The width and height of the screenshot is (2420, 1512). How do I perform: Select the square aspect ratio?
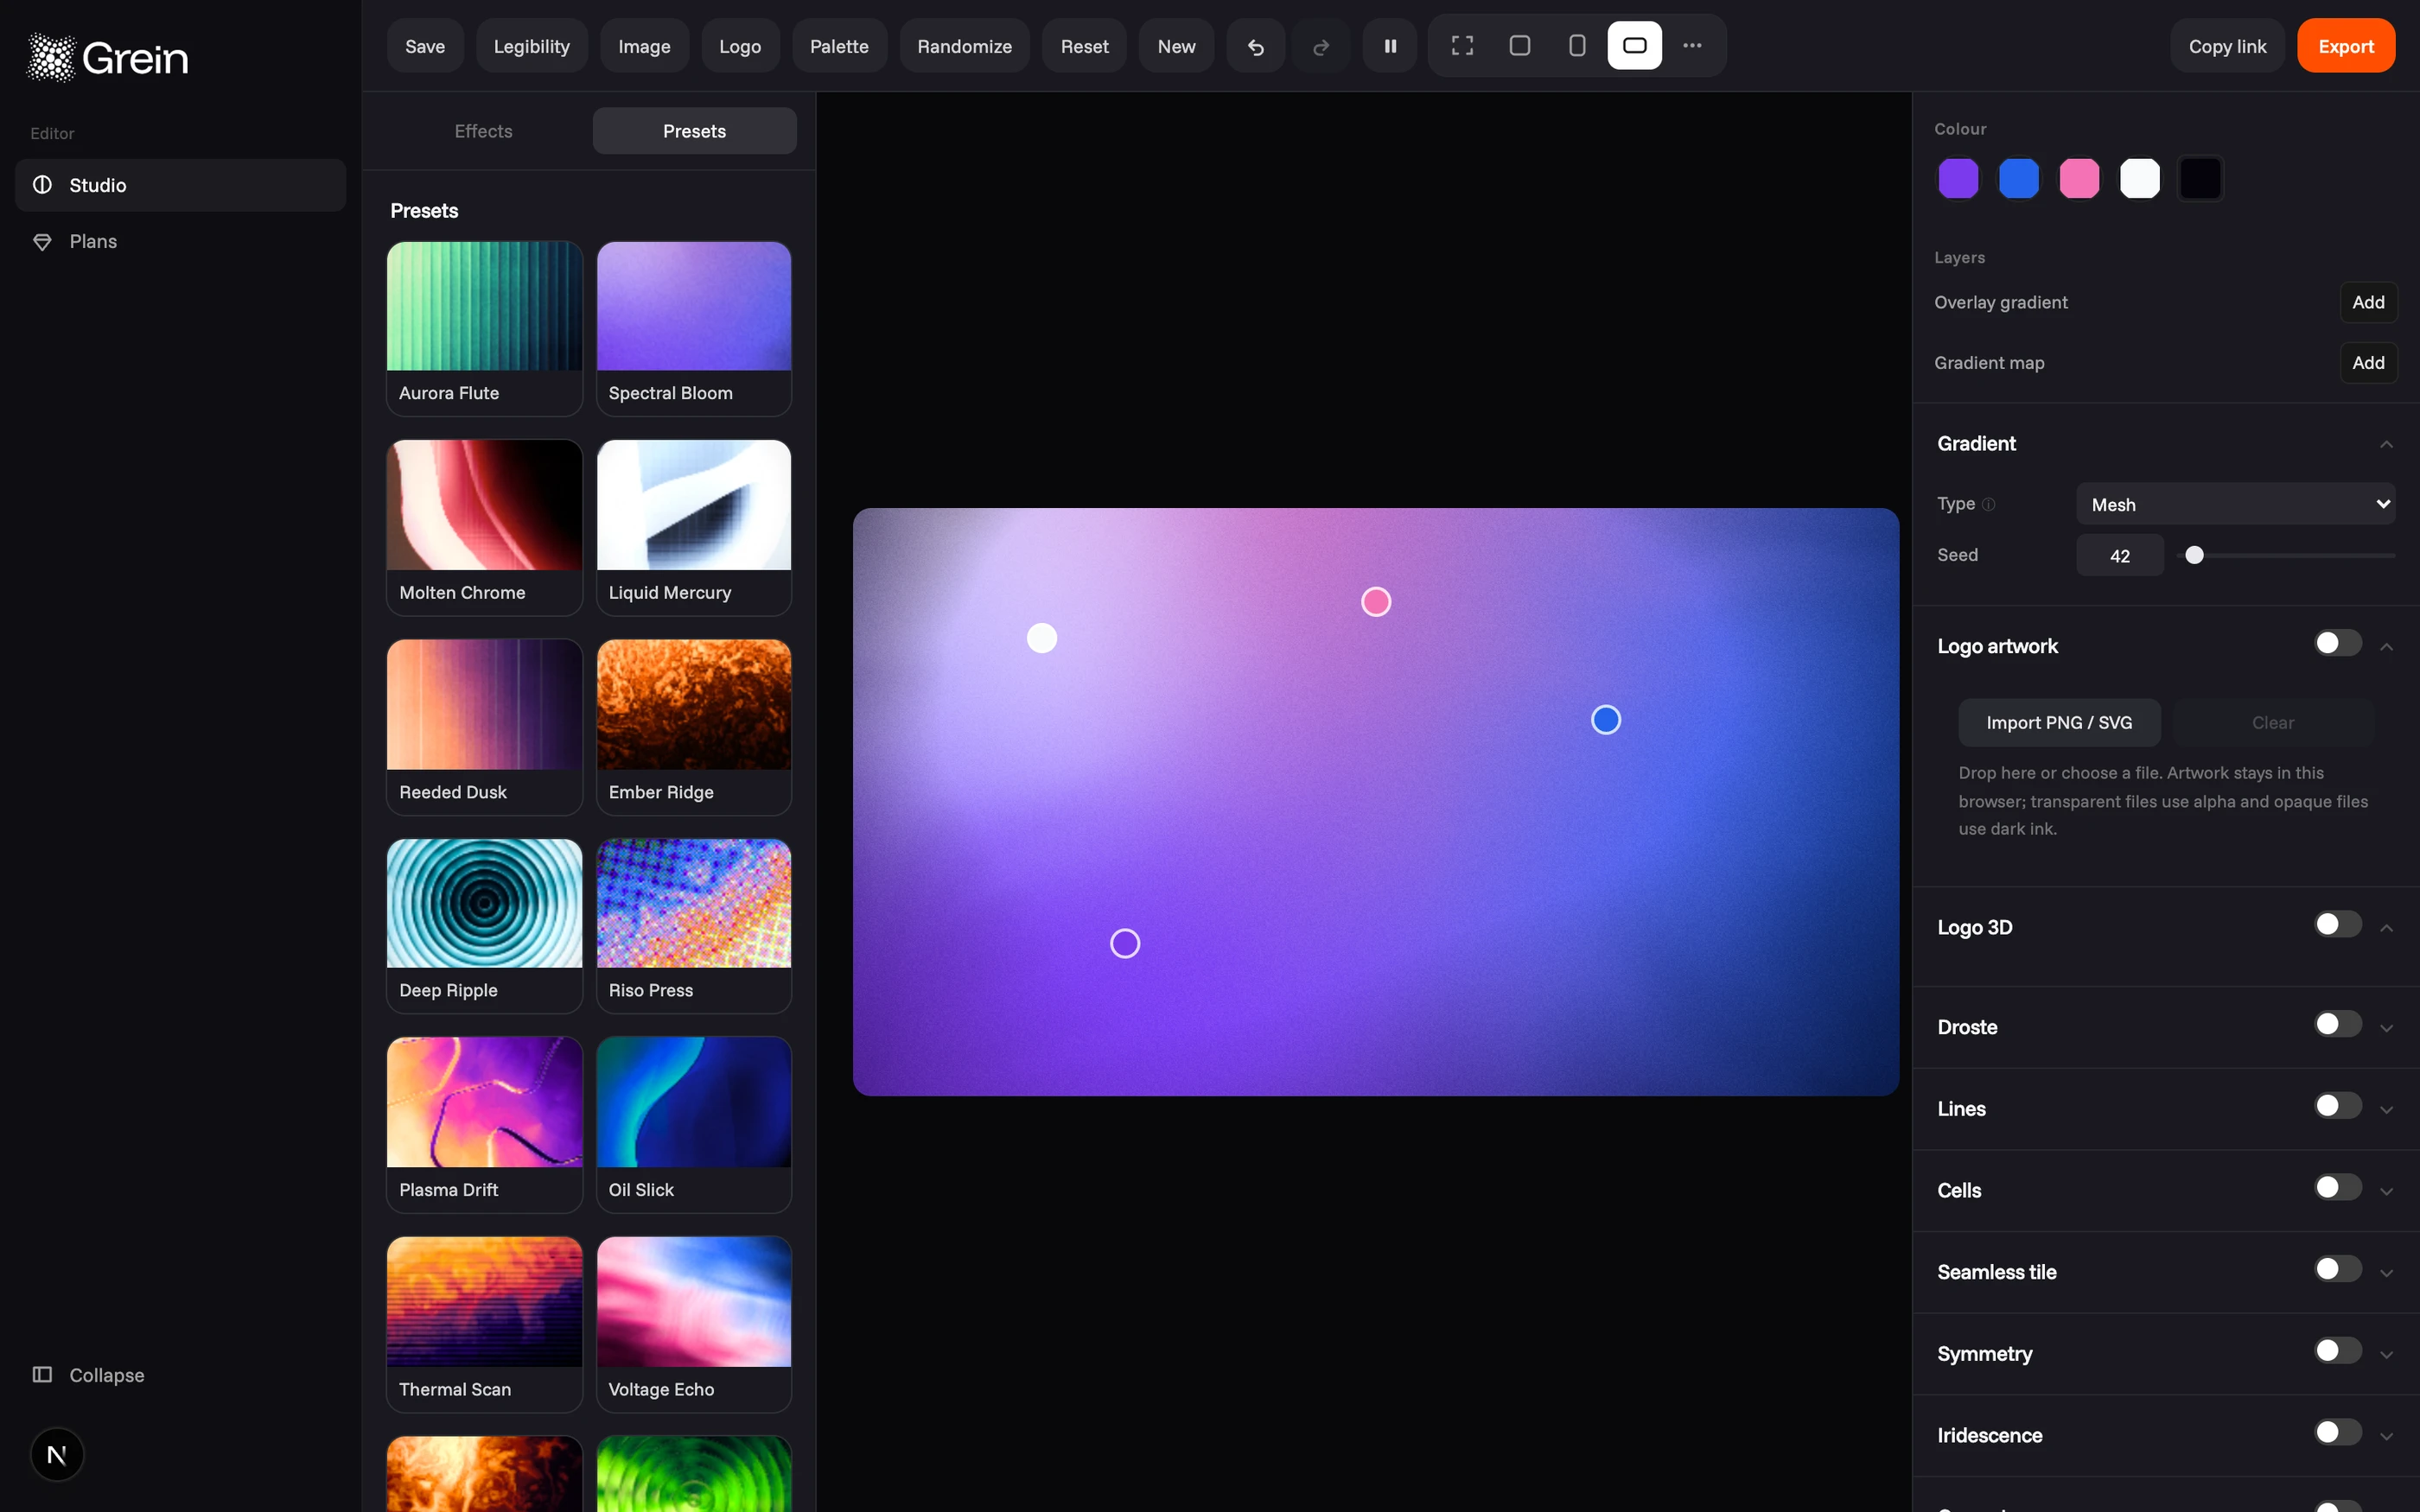pos(1520,46)
